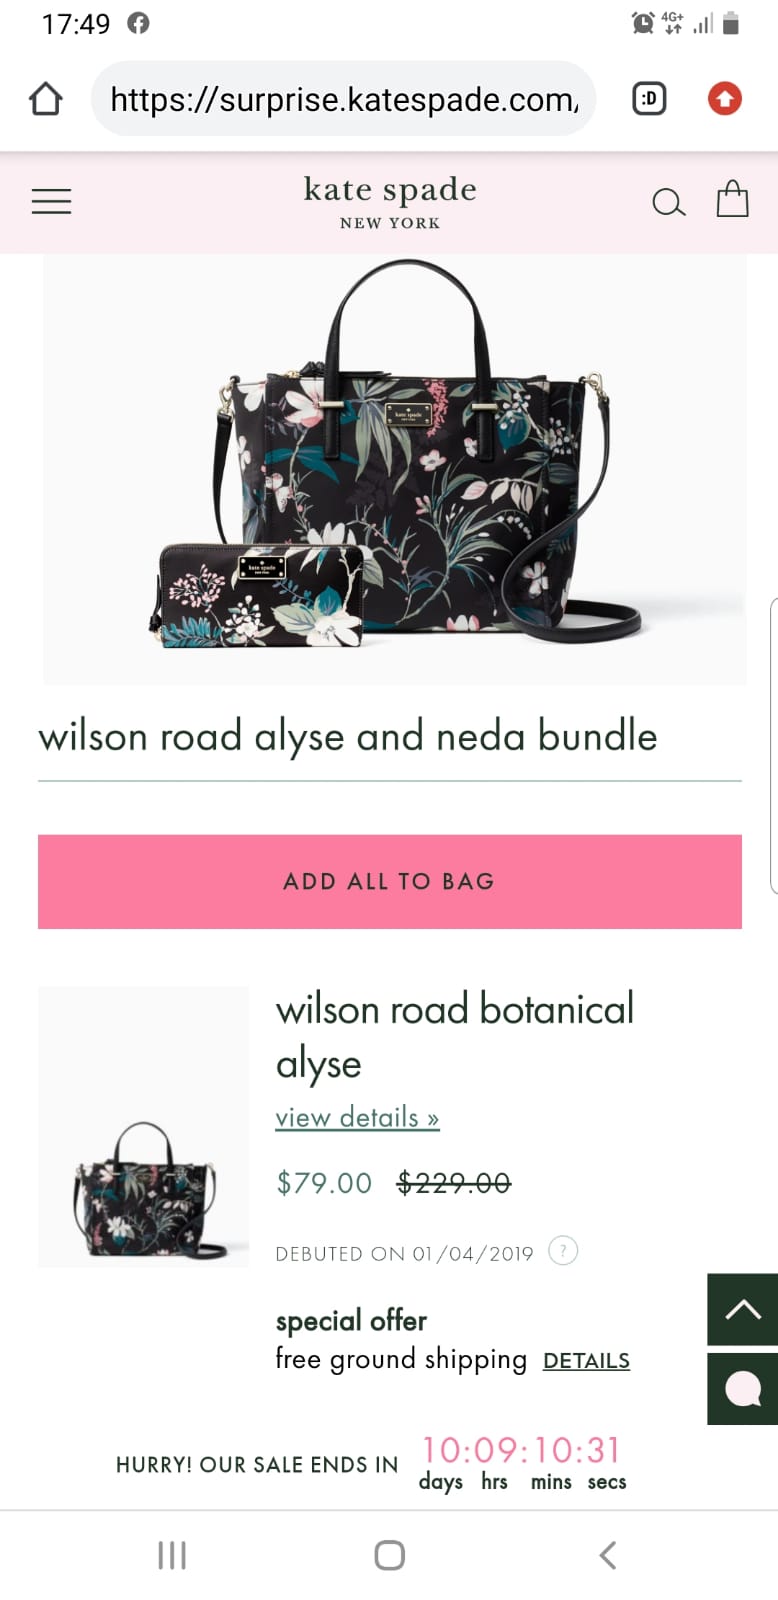Image resolution: width=778 pixels, height=1600 pixels.
Task: Tap the search magnifier icon
Action: [x=668, y=202]
